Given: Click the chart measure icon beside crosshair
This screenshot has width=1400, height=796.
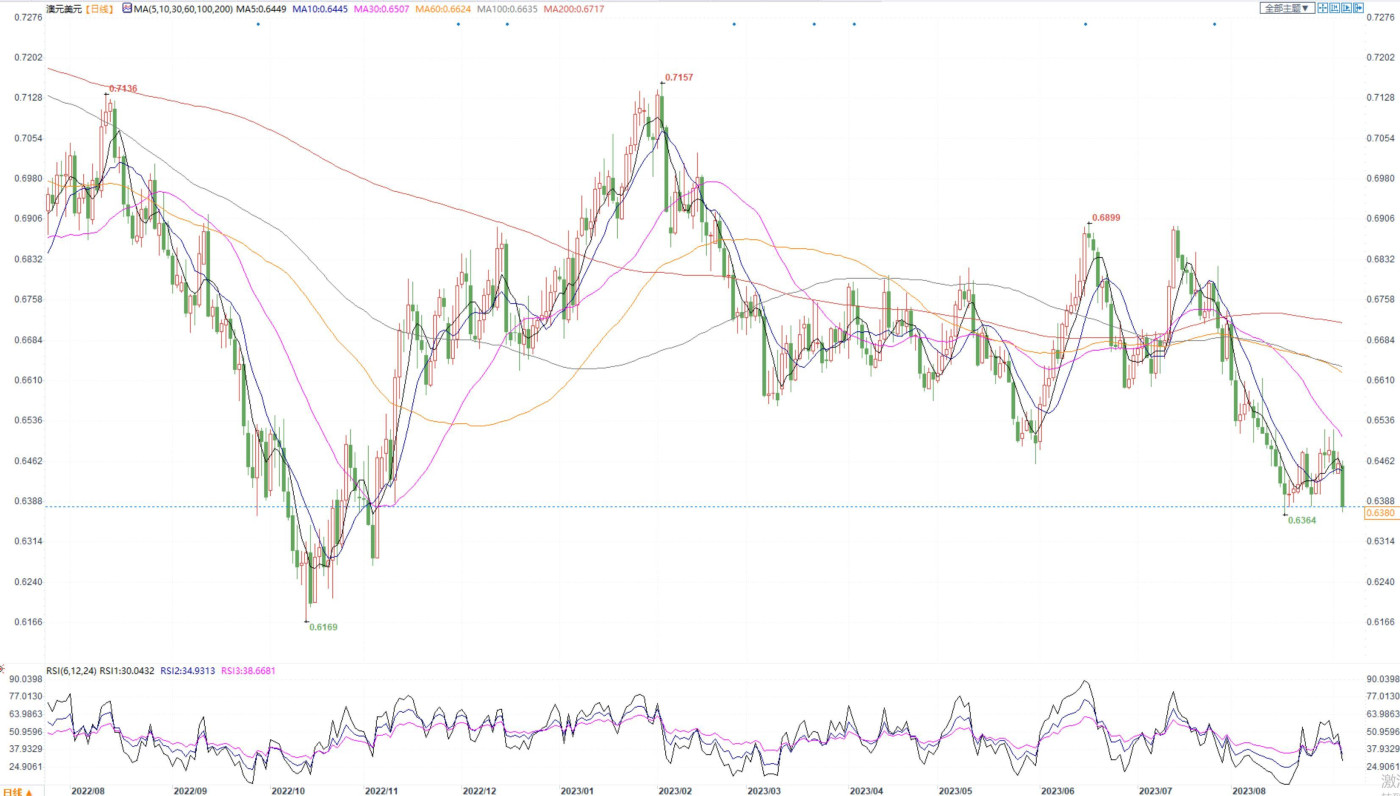Looking at the screenshot, I should [1334, 8].
